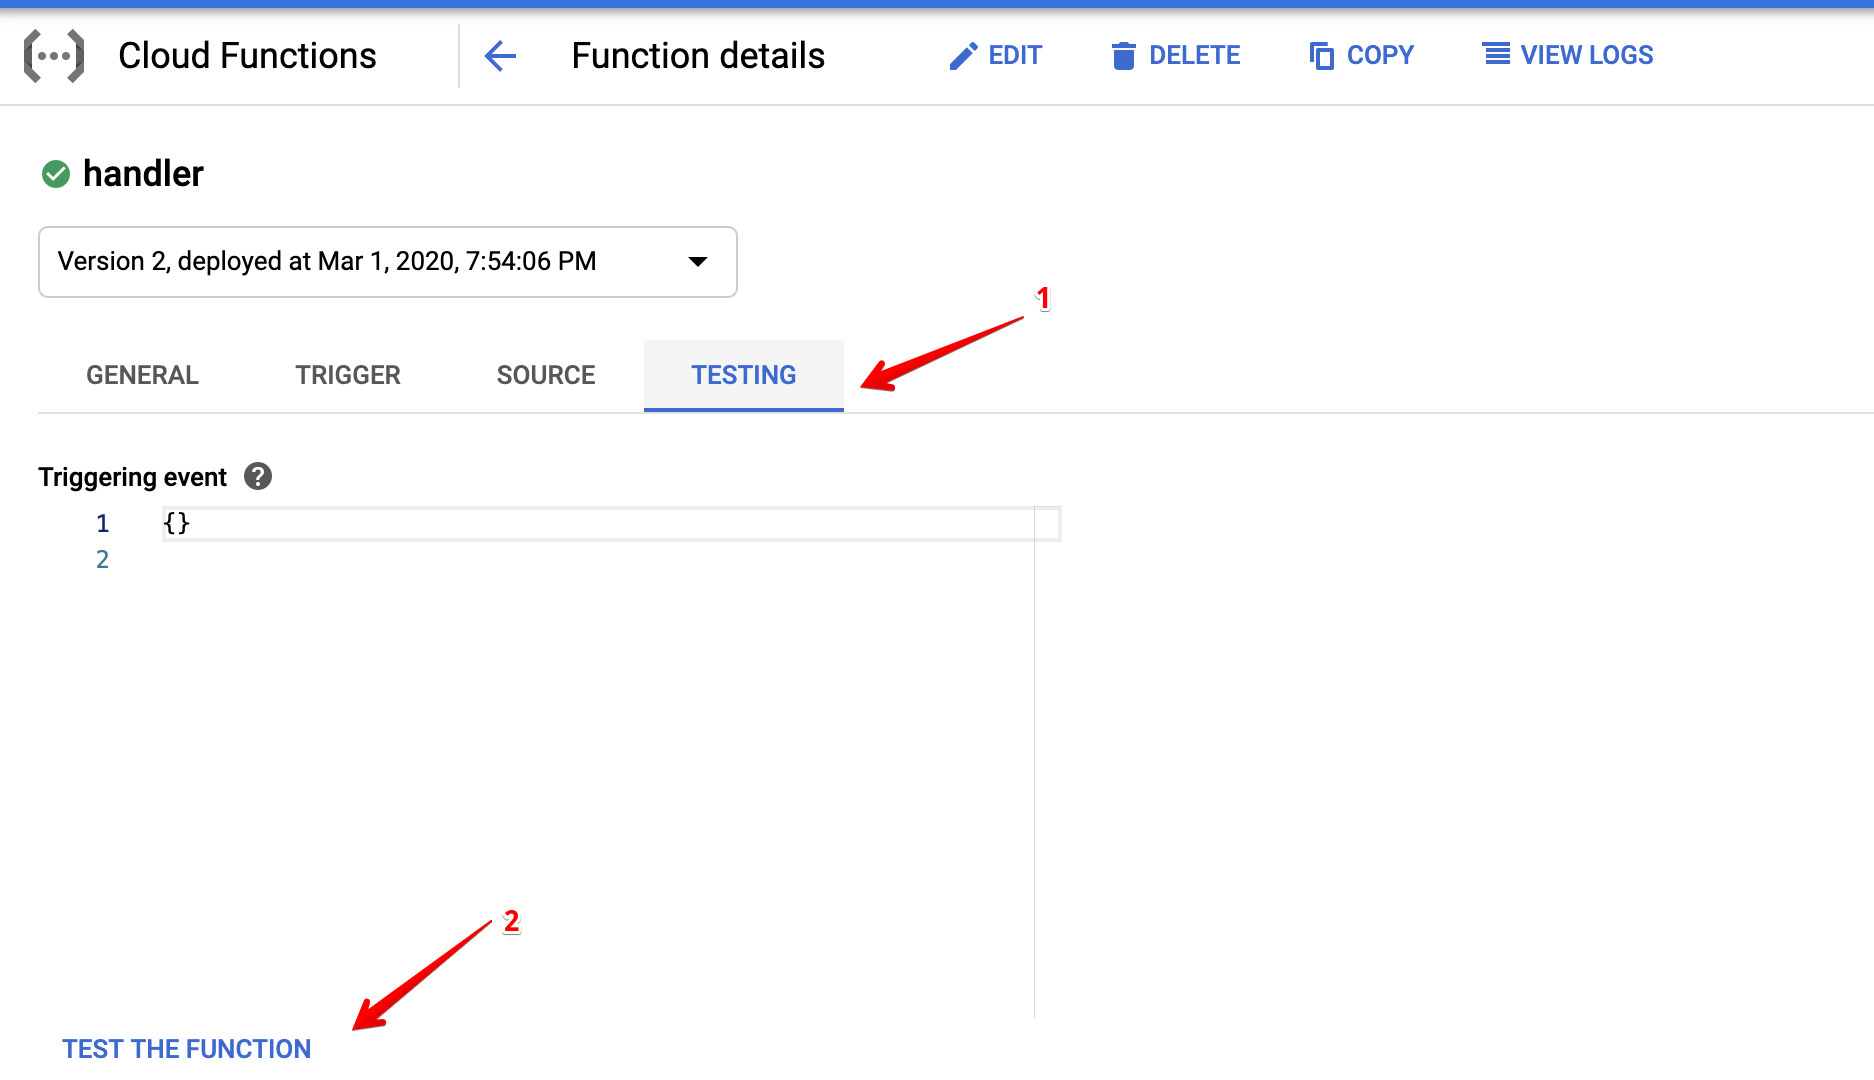Click the trash can delete icon

1123,56
